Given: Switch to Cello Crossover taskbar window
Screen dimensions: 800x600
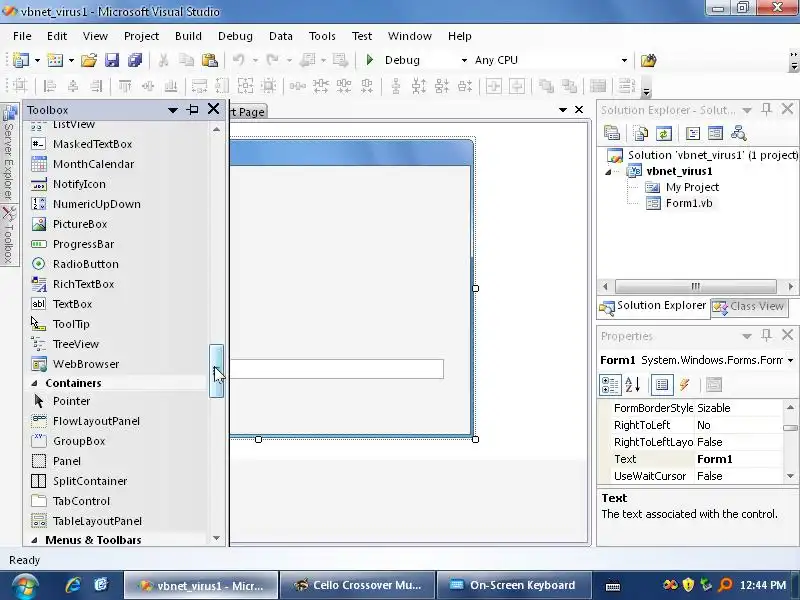Looking at the screenshot, I should (x=358, y=585).
